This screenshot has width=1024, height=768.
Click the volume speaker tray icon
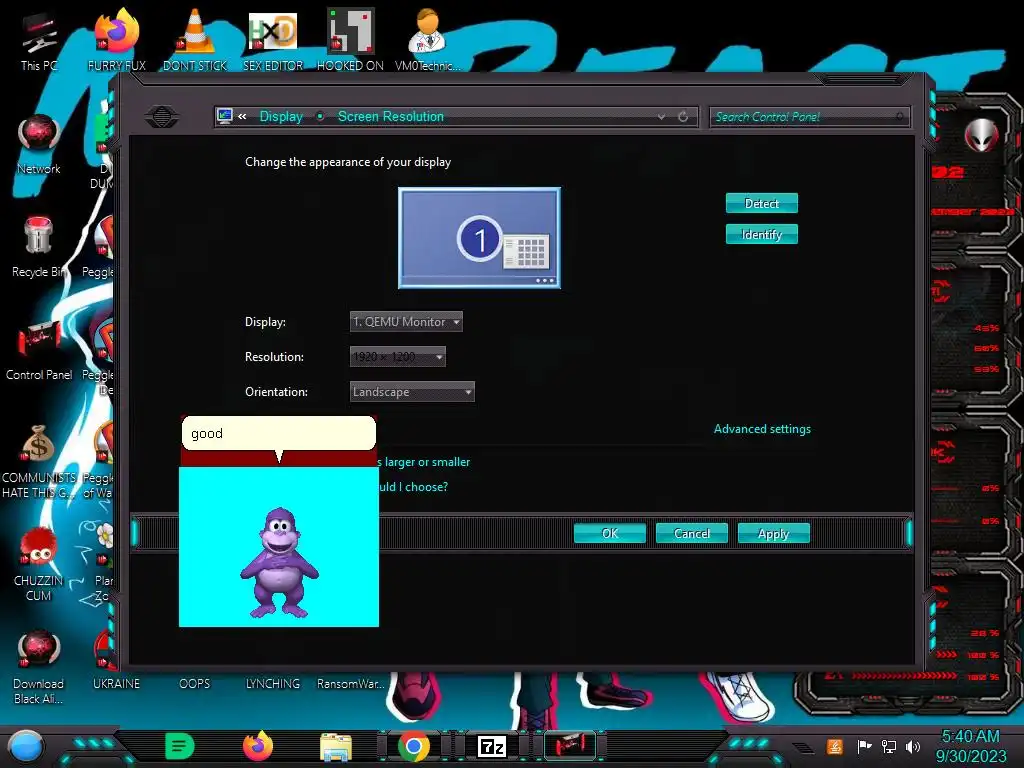[913, 746]
